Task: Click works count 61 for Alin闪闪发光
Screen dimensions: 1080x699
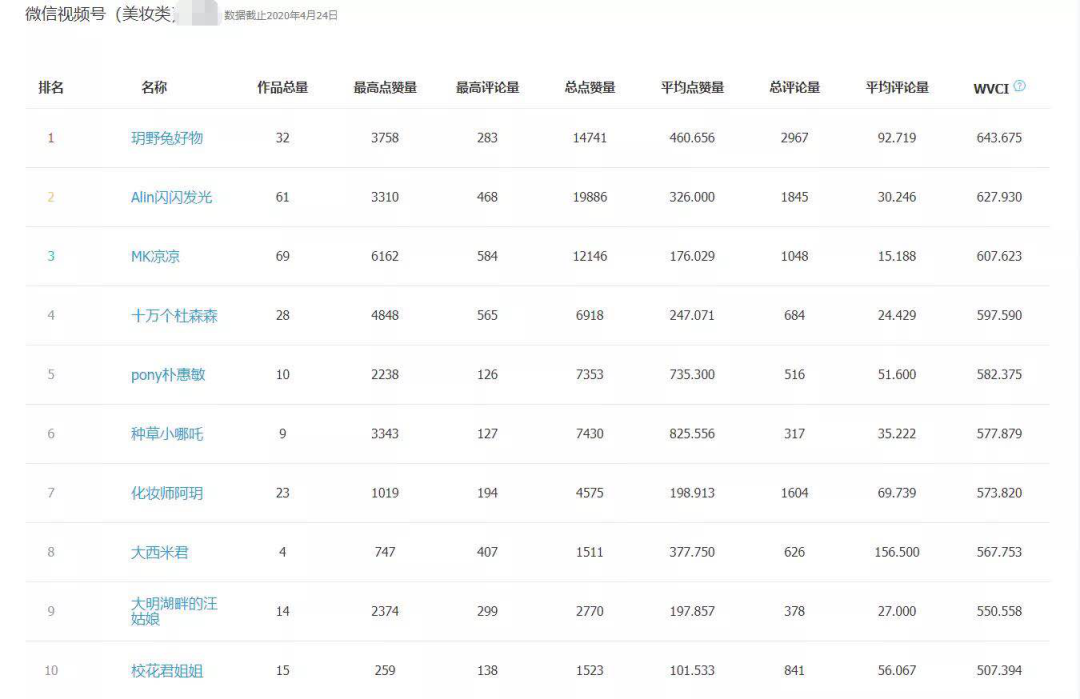Action: point(282,197)
